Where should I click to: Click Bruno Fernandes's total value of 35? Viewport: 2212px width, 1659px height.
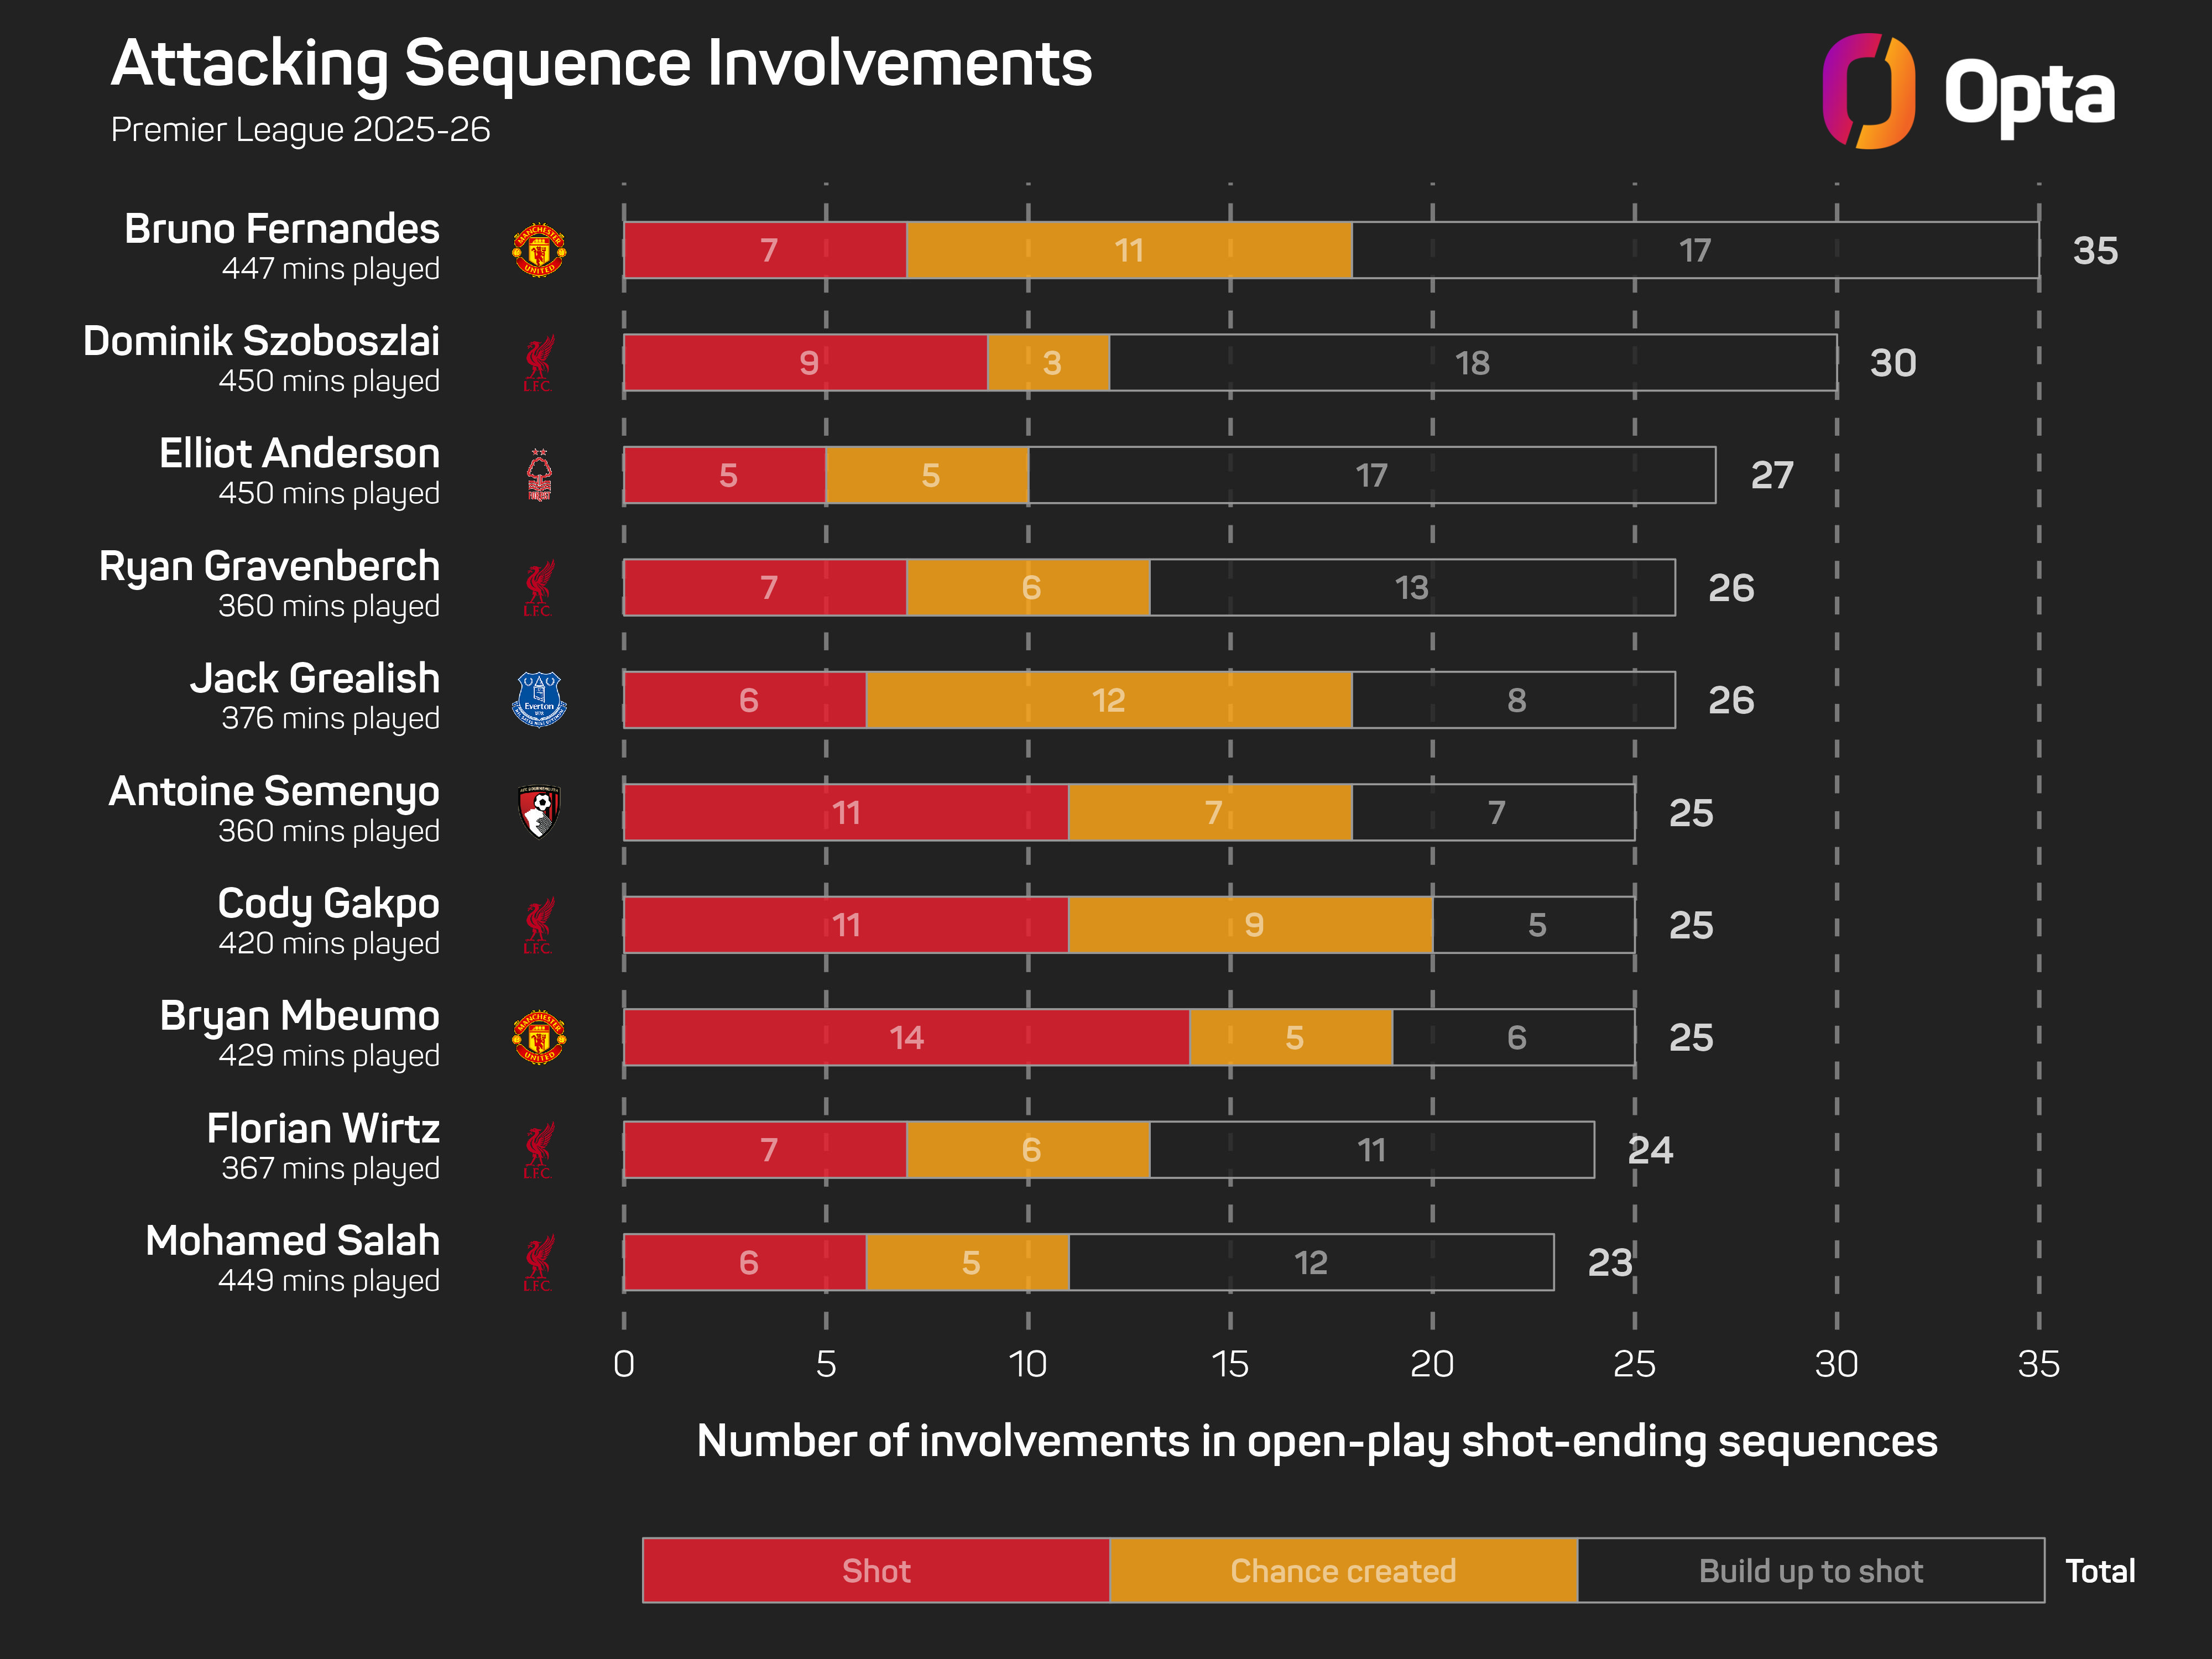2095,250
